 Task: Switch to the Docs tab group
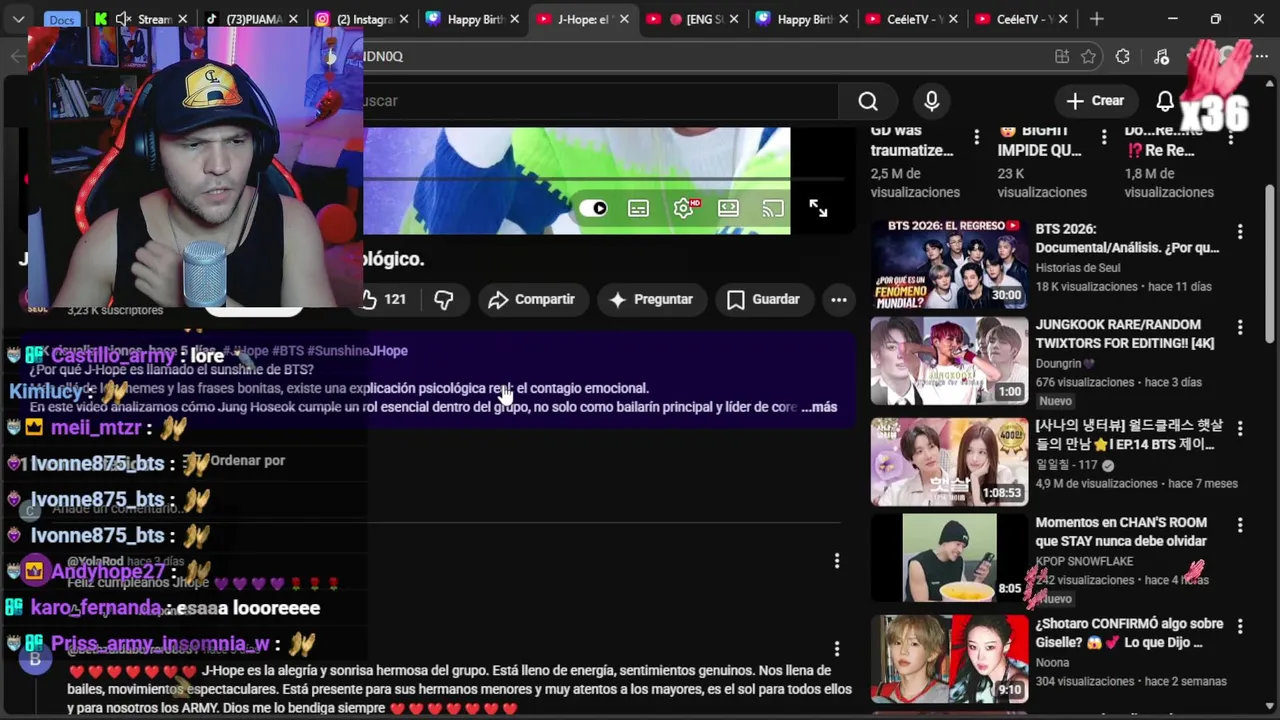coord(62,19)
